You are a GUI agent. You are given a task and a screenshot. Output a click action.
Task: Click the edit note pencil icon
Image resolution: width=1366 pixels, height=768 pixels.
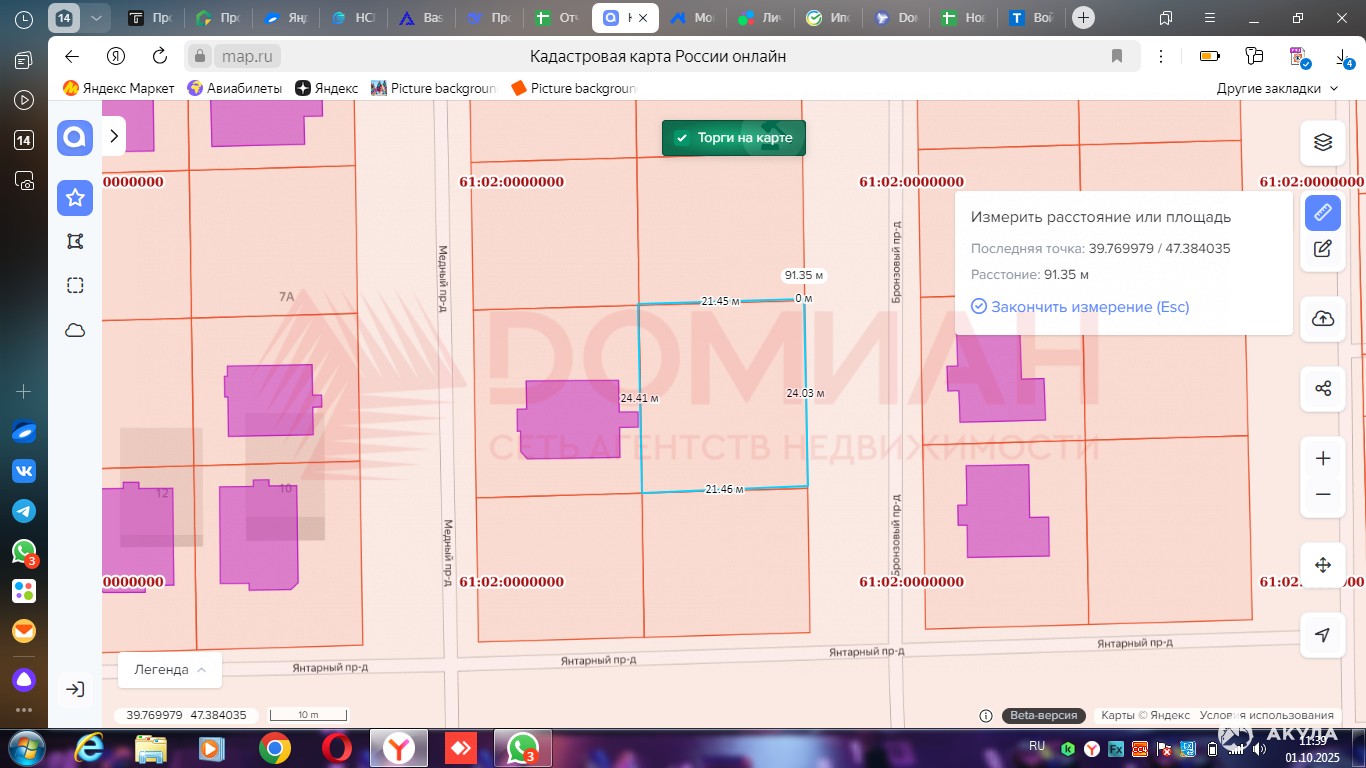pyautogui.click(x=1322, y=249)
